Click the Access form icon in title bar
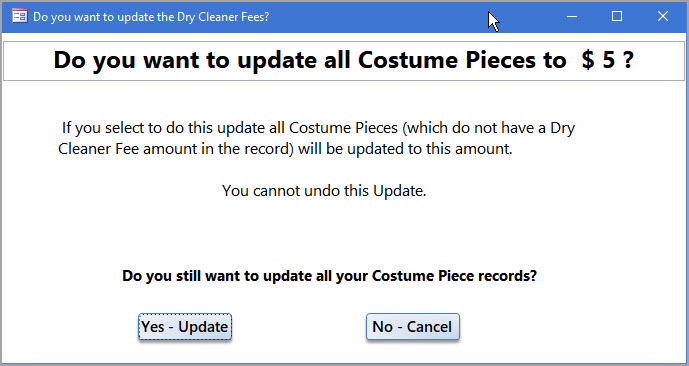 coord(20,17)
